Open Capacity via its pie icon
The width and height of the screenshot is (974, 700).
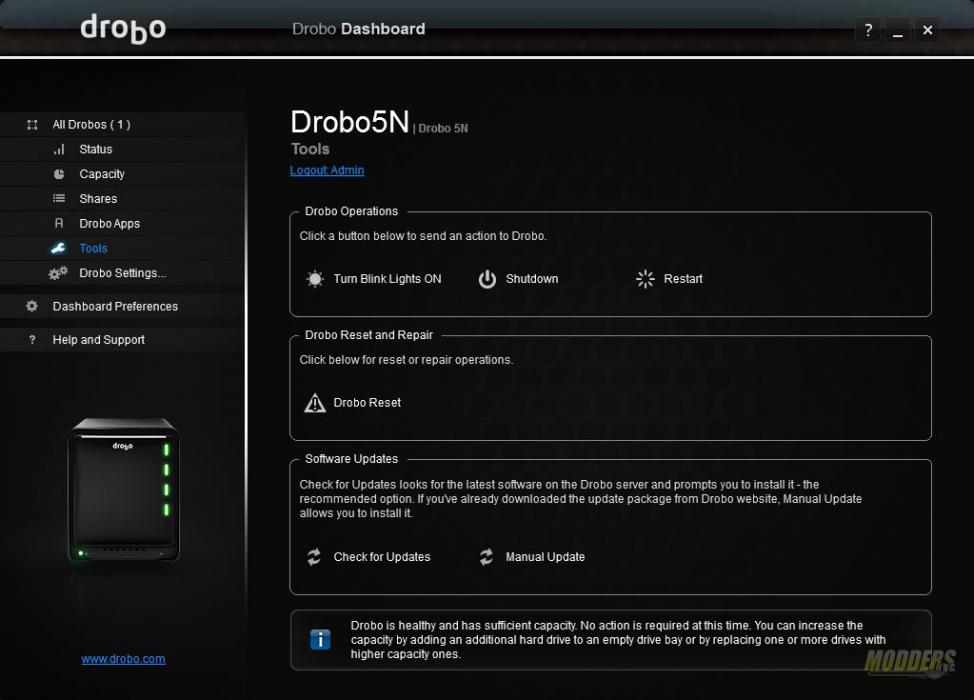(61, 173)
